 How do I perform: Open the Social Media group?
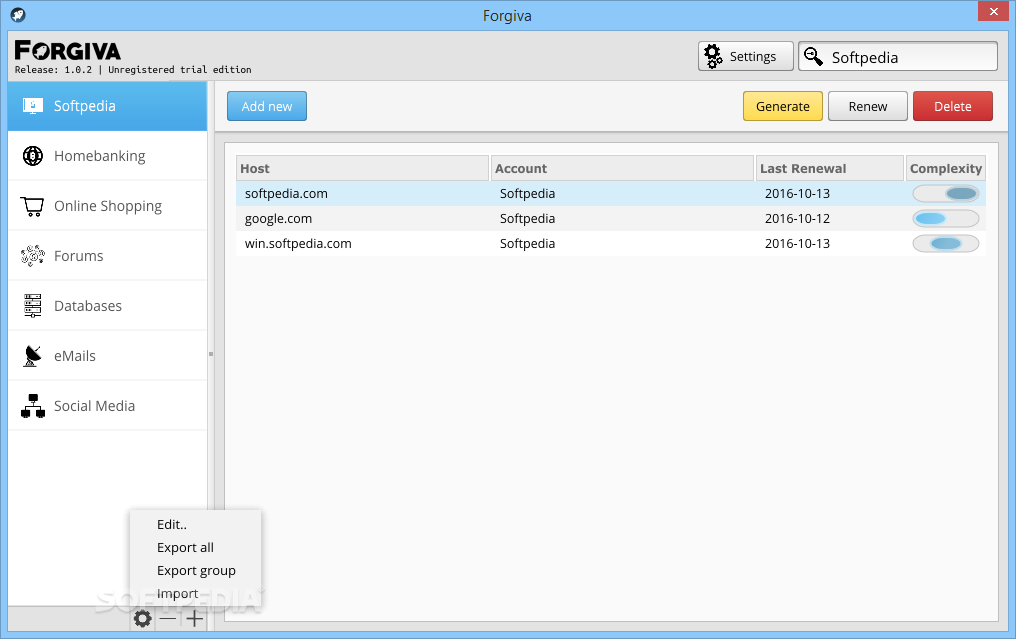[108, 406]
